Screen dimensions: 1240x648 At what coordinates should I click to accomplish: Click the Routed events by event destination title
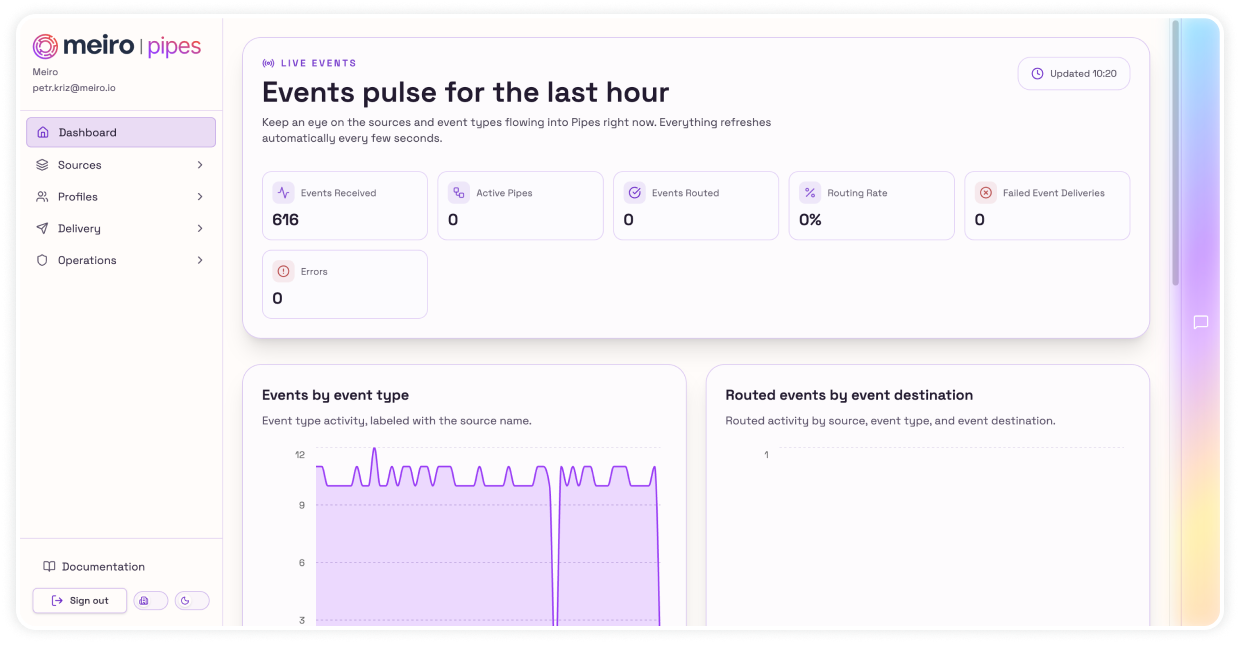849,395
